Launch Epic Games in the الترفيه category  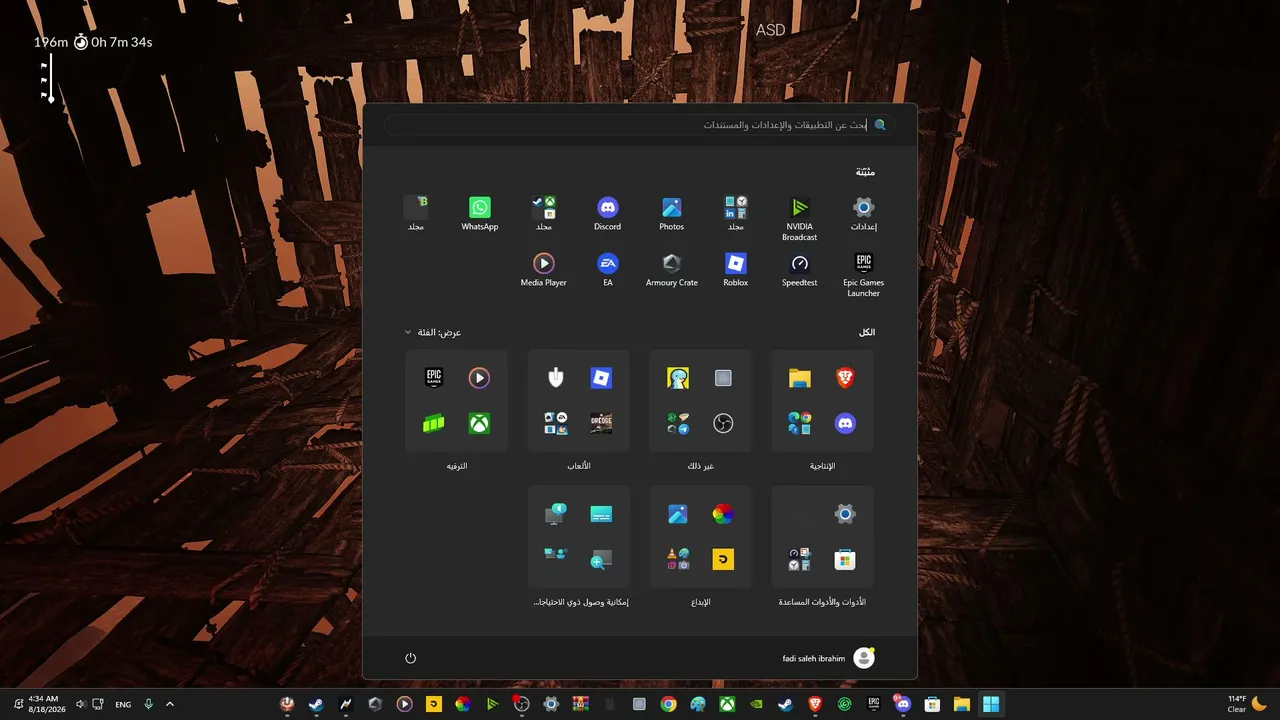tap(433, 378)
